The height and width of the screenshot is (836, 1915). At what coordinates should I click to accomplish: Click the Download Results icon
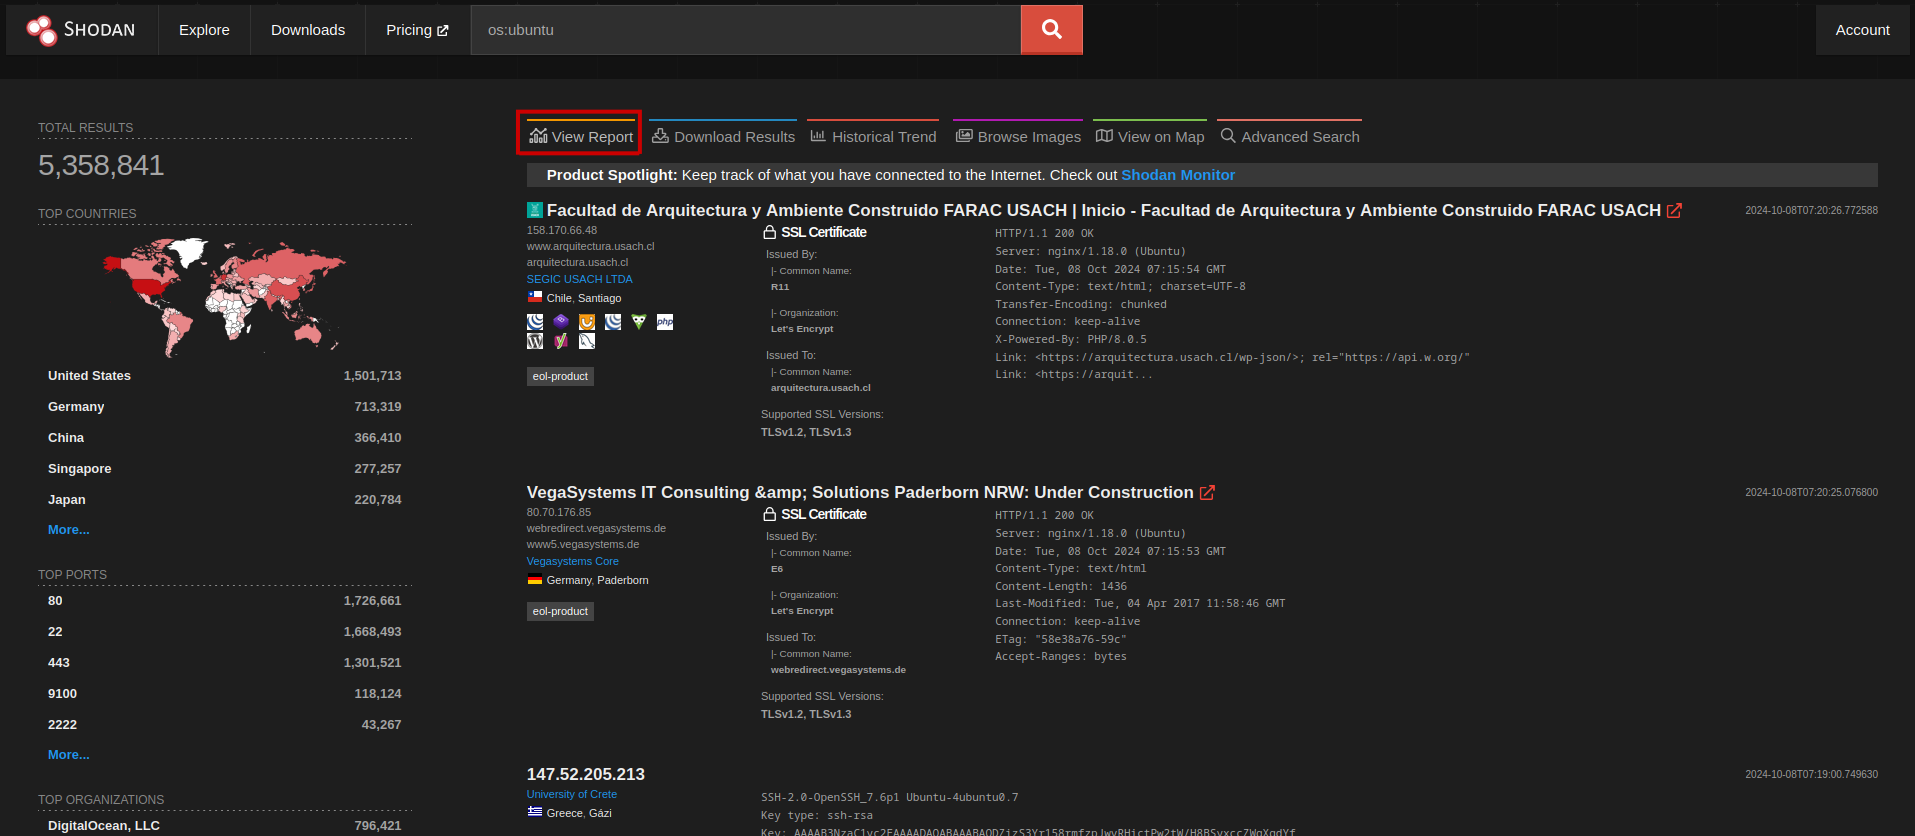(660, 136)
